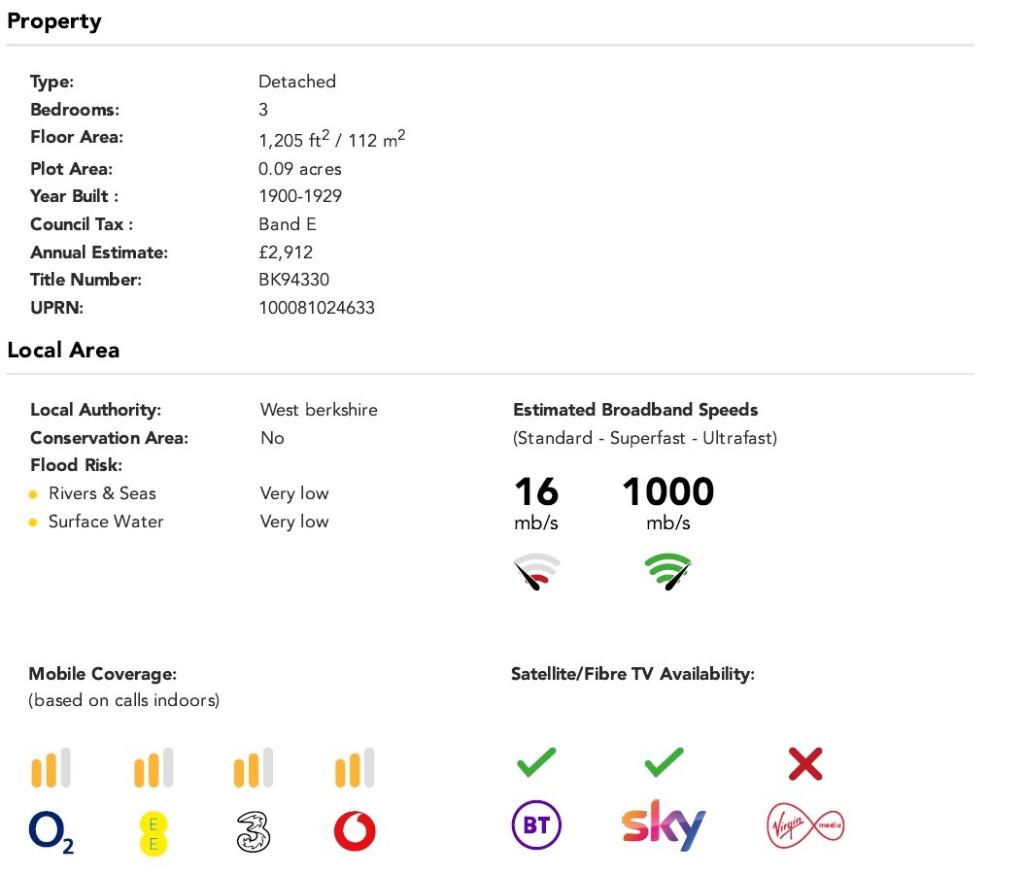Image resolution: width=1024 pixels, height=875 pixels.
Task: Click the signal bars above O2
Action: tap(51, 768)
